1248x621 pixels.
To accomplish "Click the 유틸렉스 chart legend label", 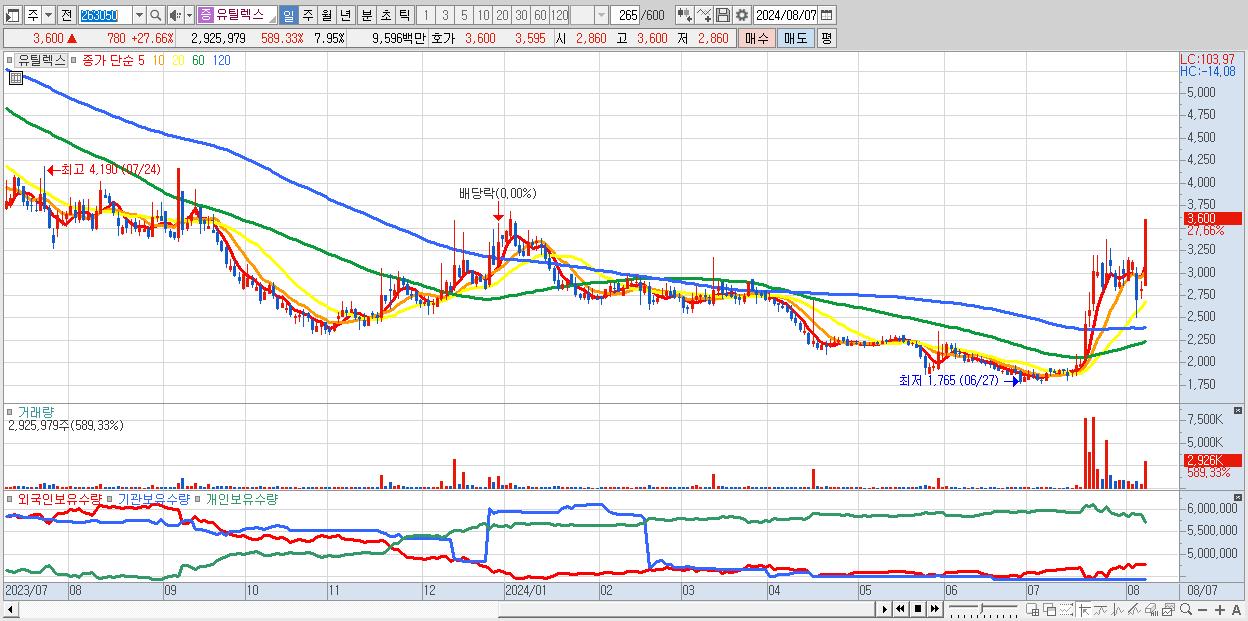I will click(41, 60).
